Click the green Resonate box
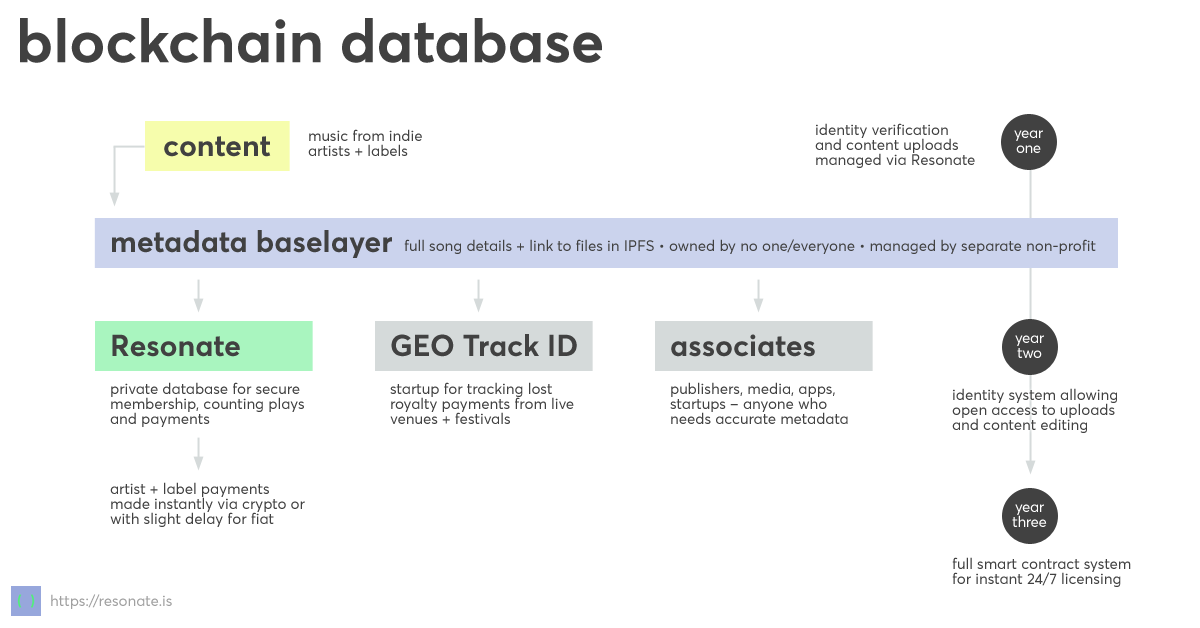The image size is (1200, 628). (x=204, y=346)
